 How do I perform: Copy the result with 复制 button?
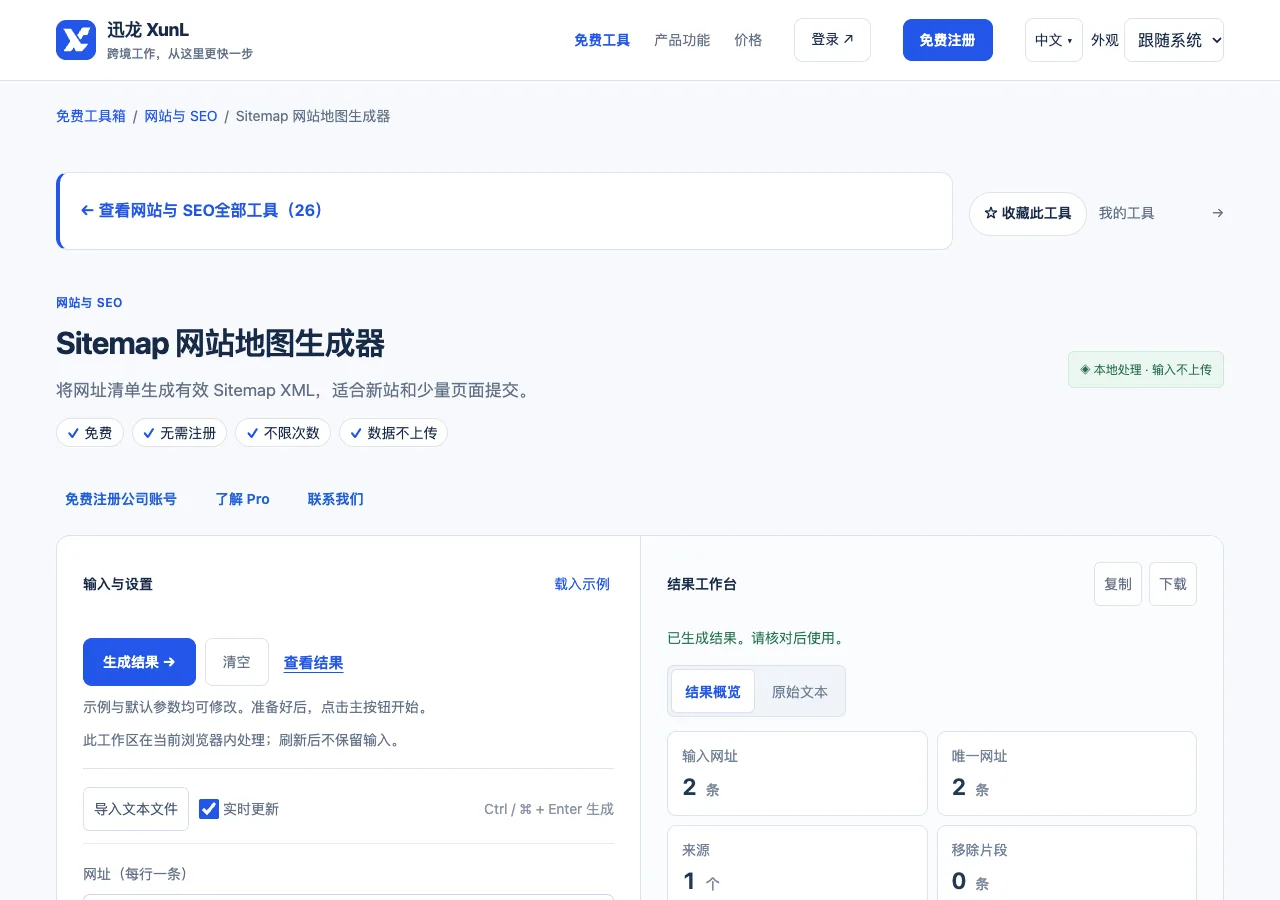coord(1118,584)
